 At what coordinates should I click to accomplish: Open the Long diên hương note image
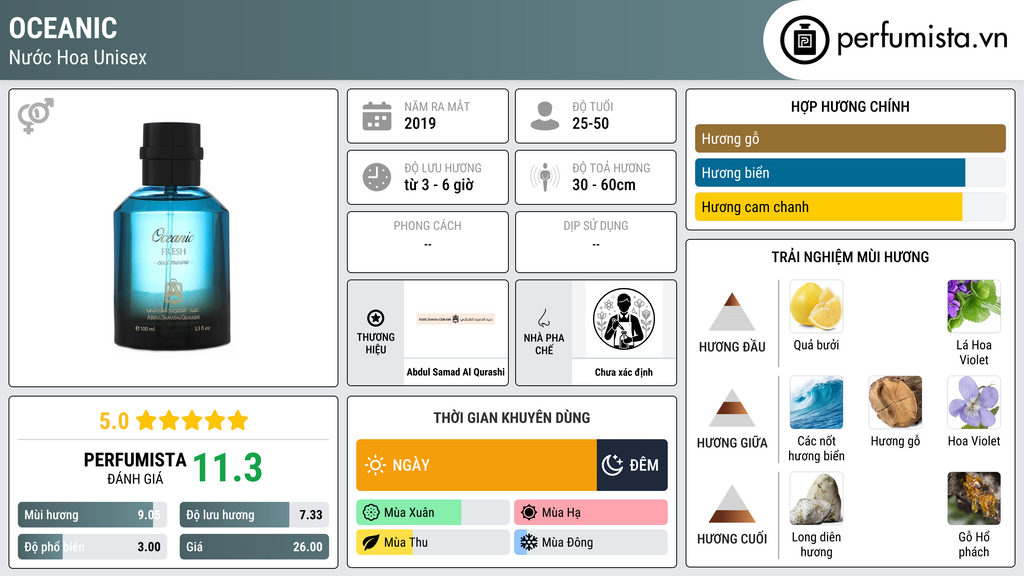coord(816,499)
